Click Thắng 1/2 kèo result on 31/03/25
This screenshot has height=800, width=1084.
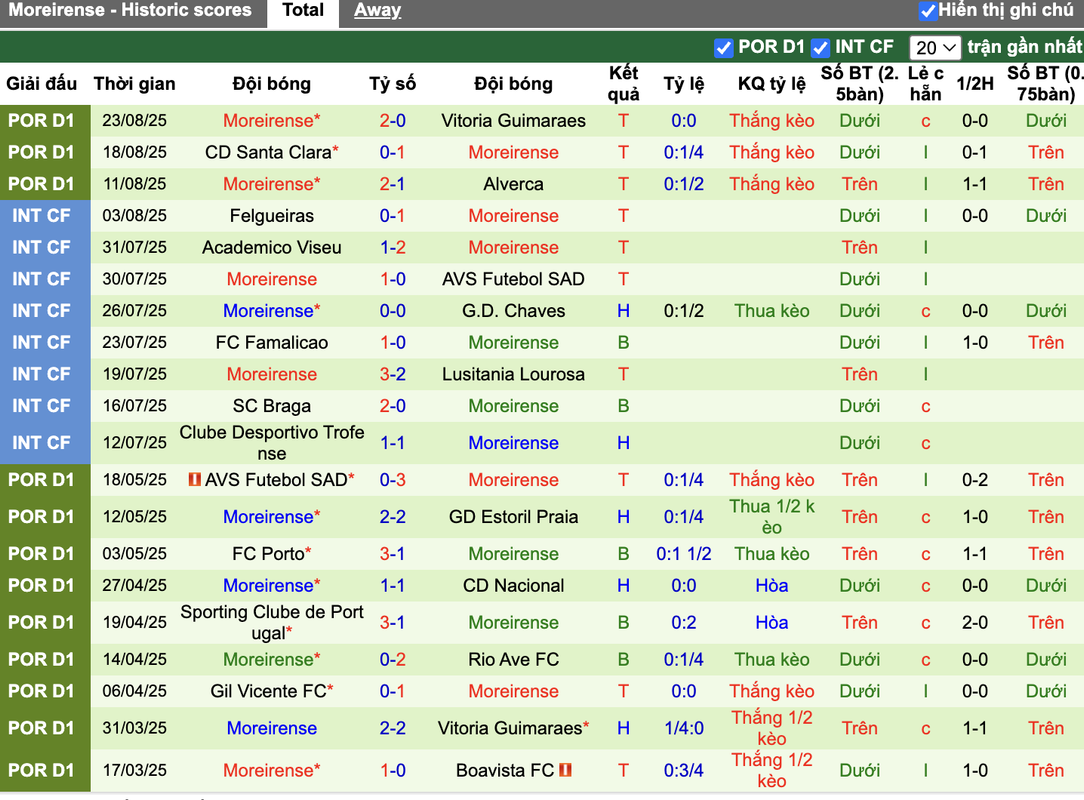[x=772, y=729]
